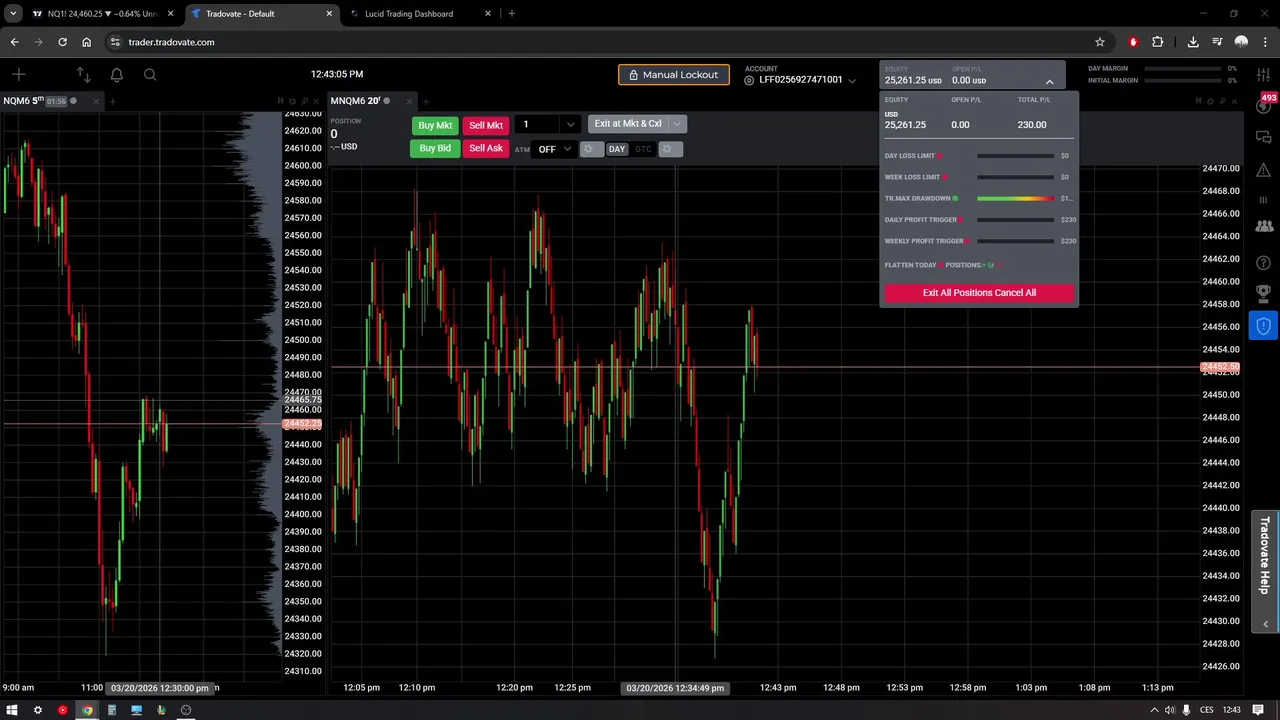Reload the page

62,42
